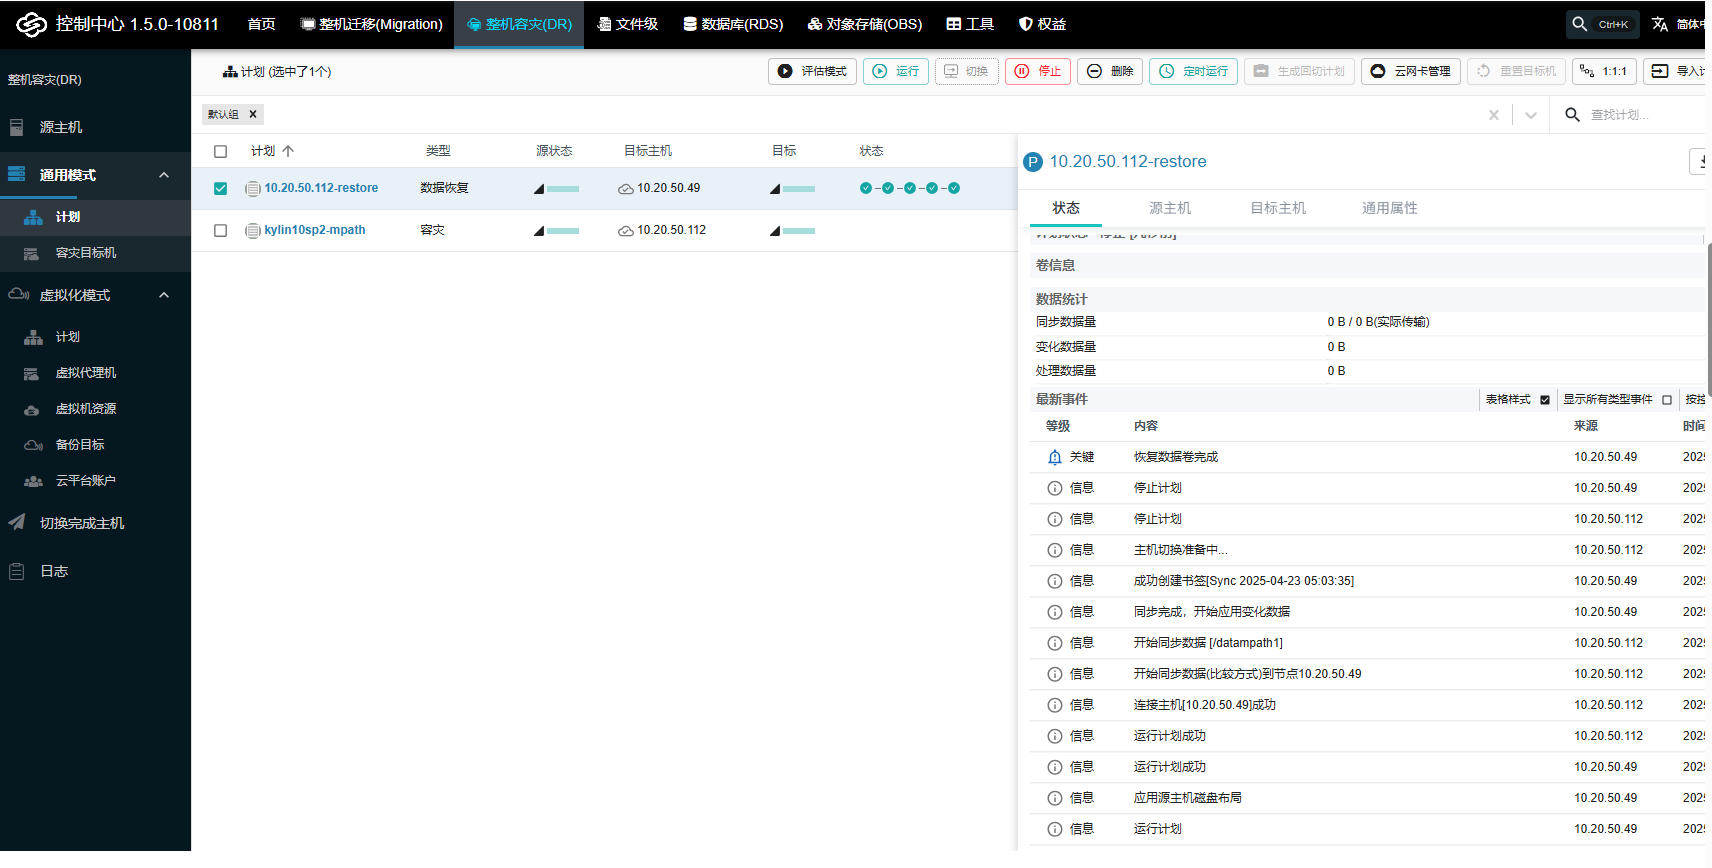Switch to the 源主机 detail tab

tap(1169, 208)
